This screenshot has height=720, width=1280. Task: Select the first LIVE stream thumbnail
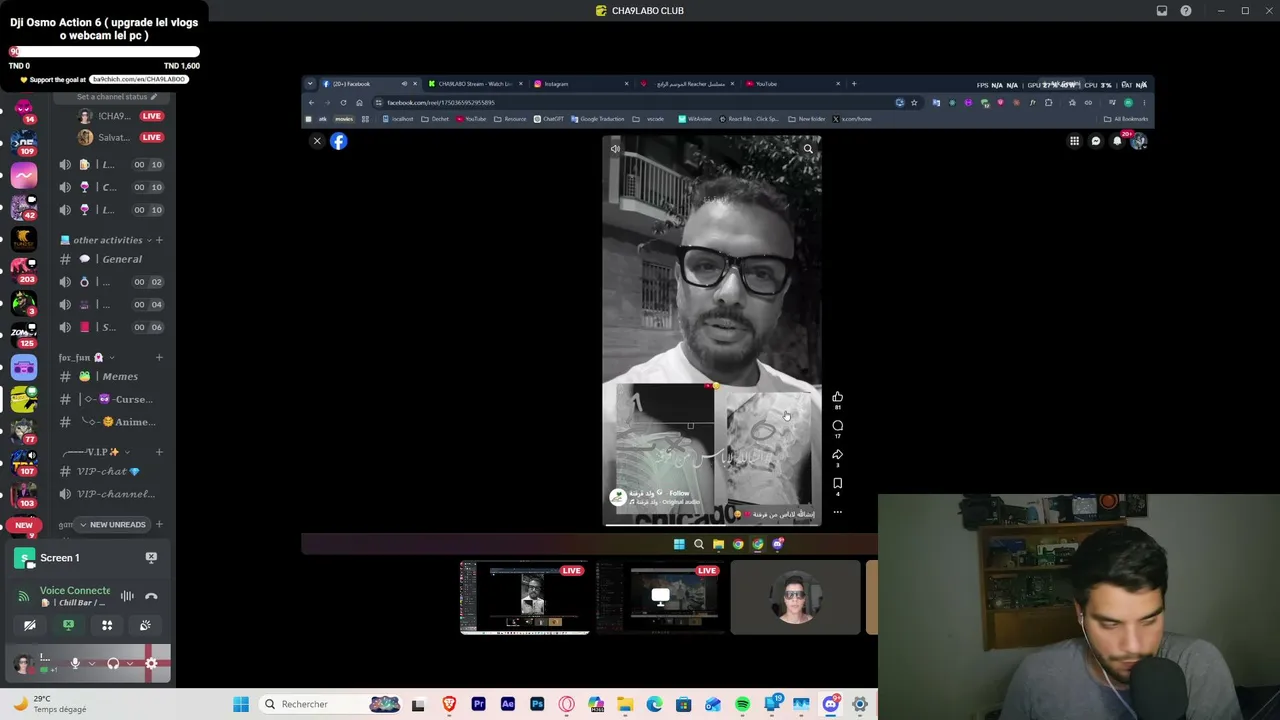click(x=524, y=598)
